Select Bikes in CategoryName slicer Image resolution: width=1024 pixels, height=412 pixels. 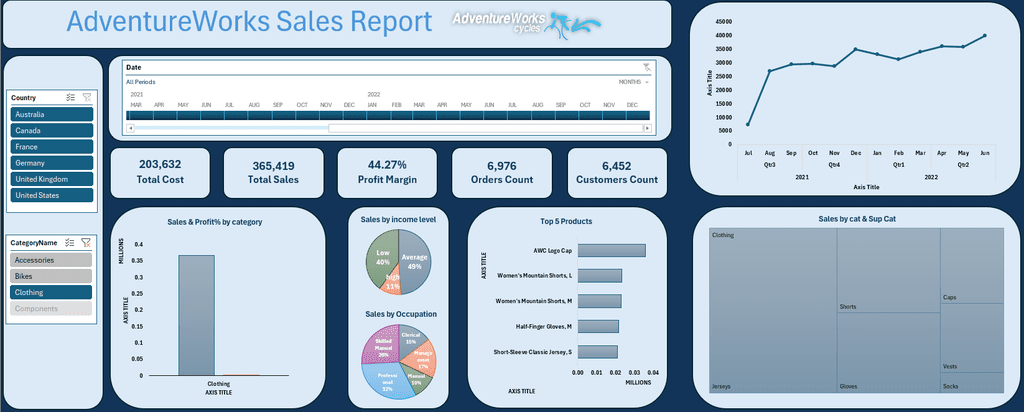52,276
